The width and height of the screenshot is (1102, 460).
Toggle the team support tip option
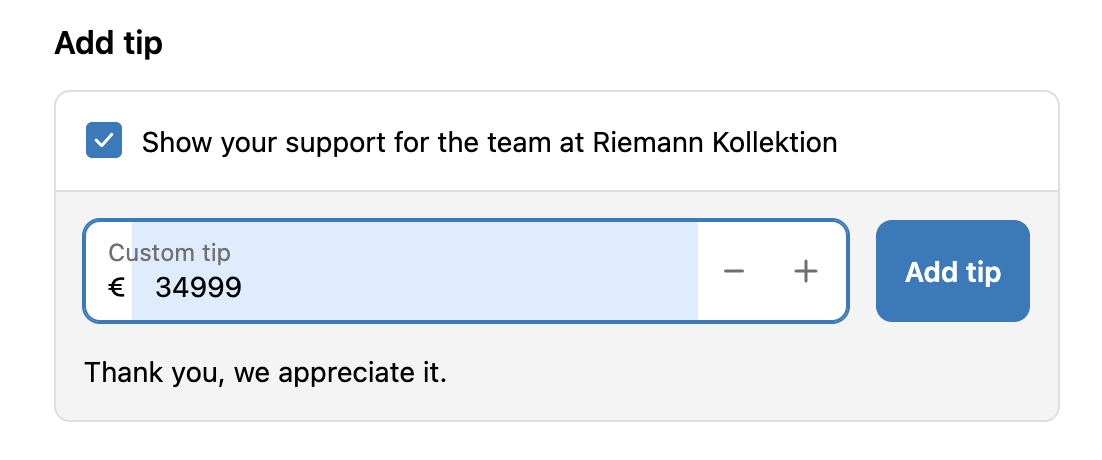104,141
